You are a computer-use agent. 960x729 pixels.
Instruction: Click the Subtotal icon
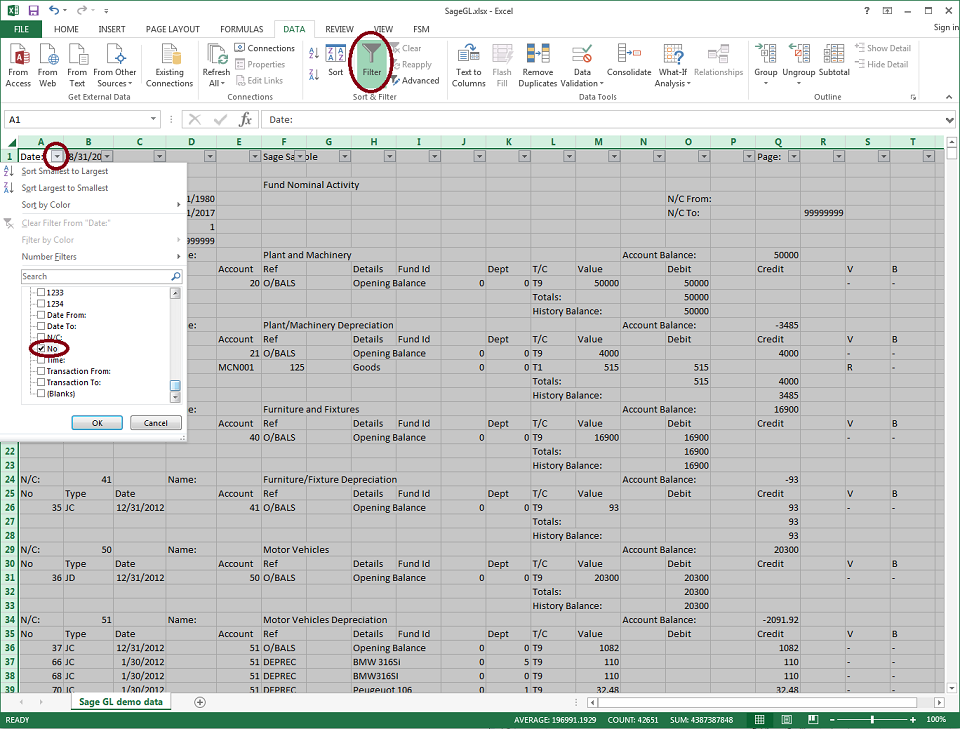pos(834,54)
